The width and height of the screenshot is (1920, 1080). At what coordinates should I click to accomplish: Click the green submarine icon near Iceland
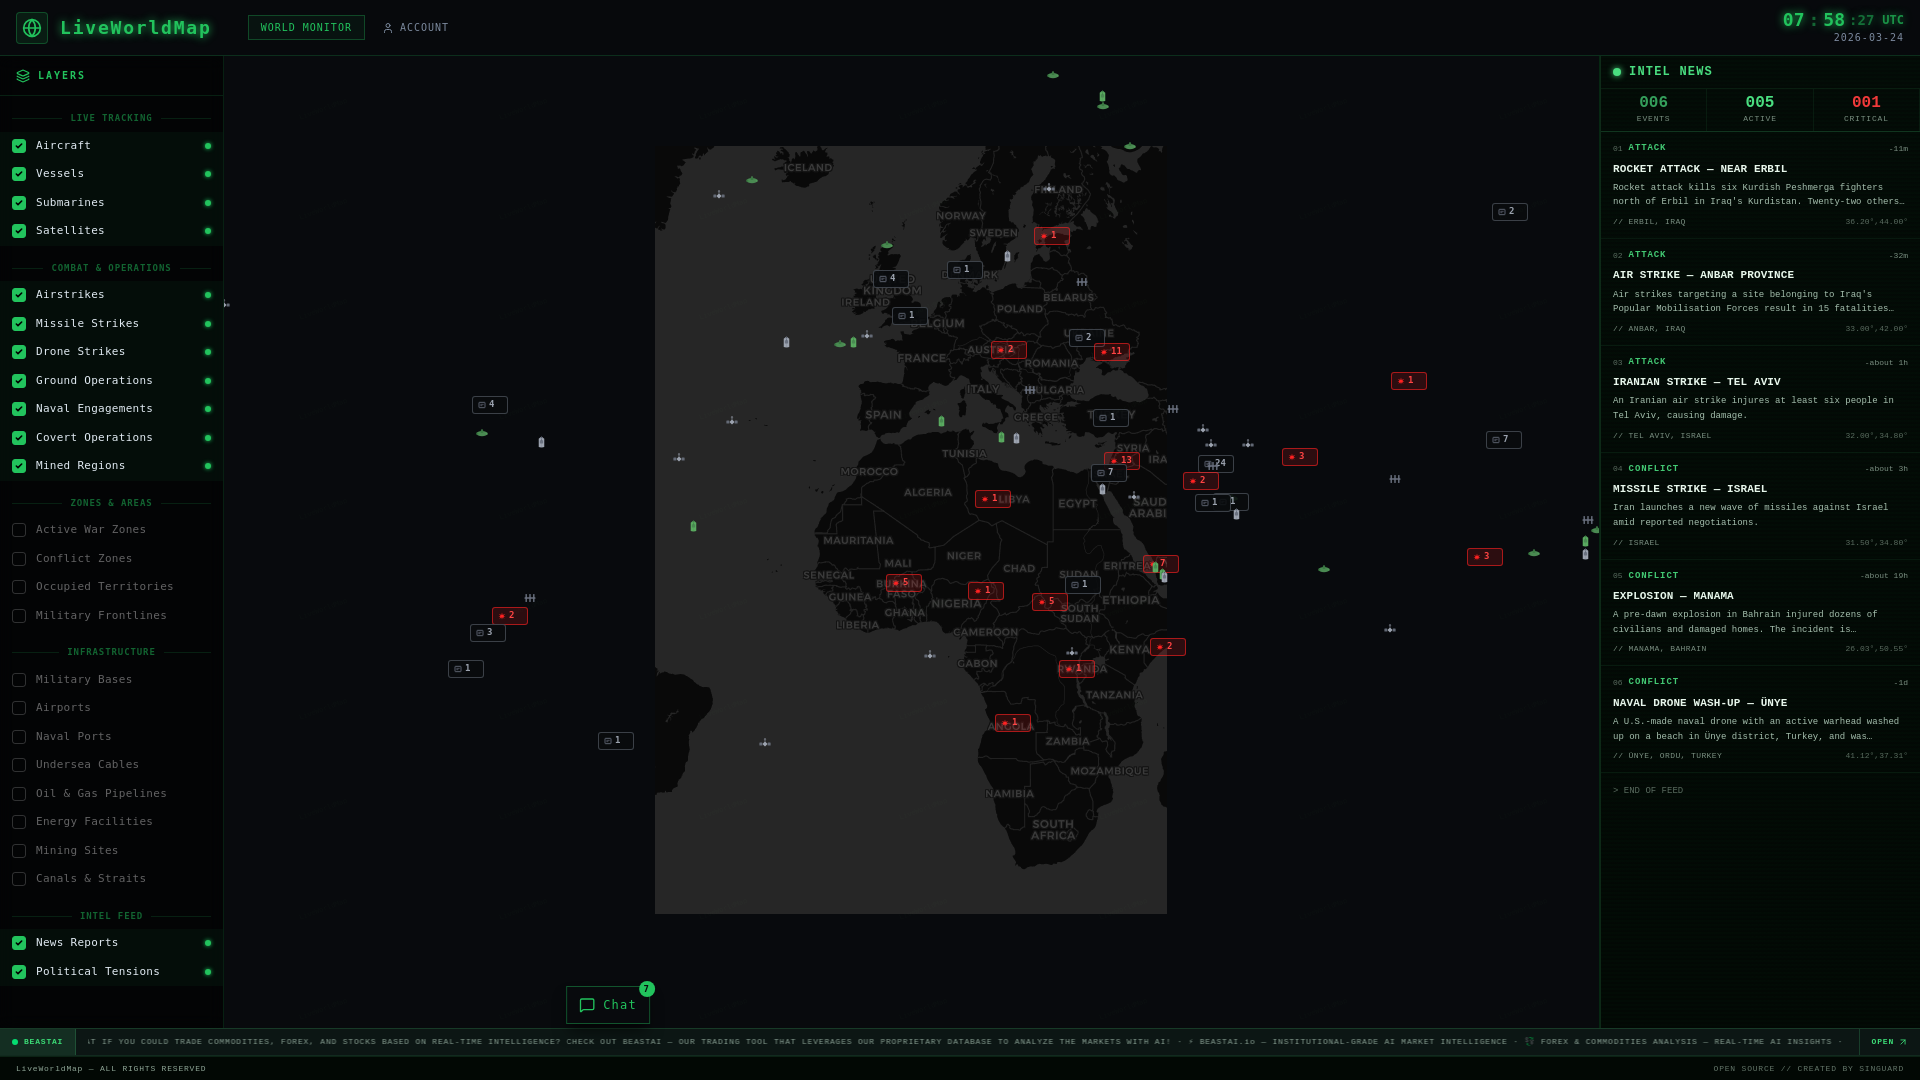tap(752, 181)
